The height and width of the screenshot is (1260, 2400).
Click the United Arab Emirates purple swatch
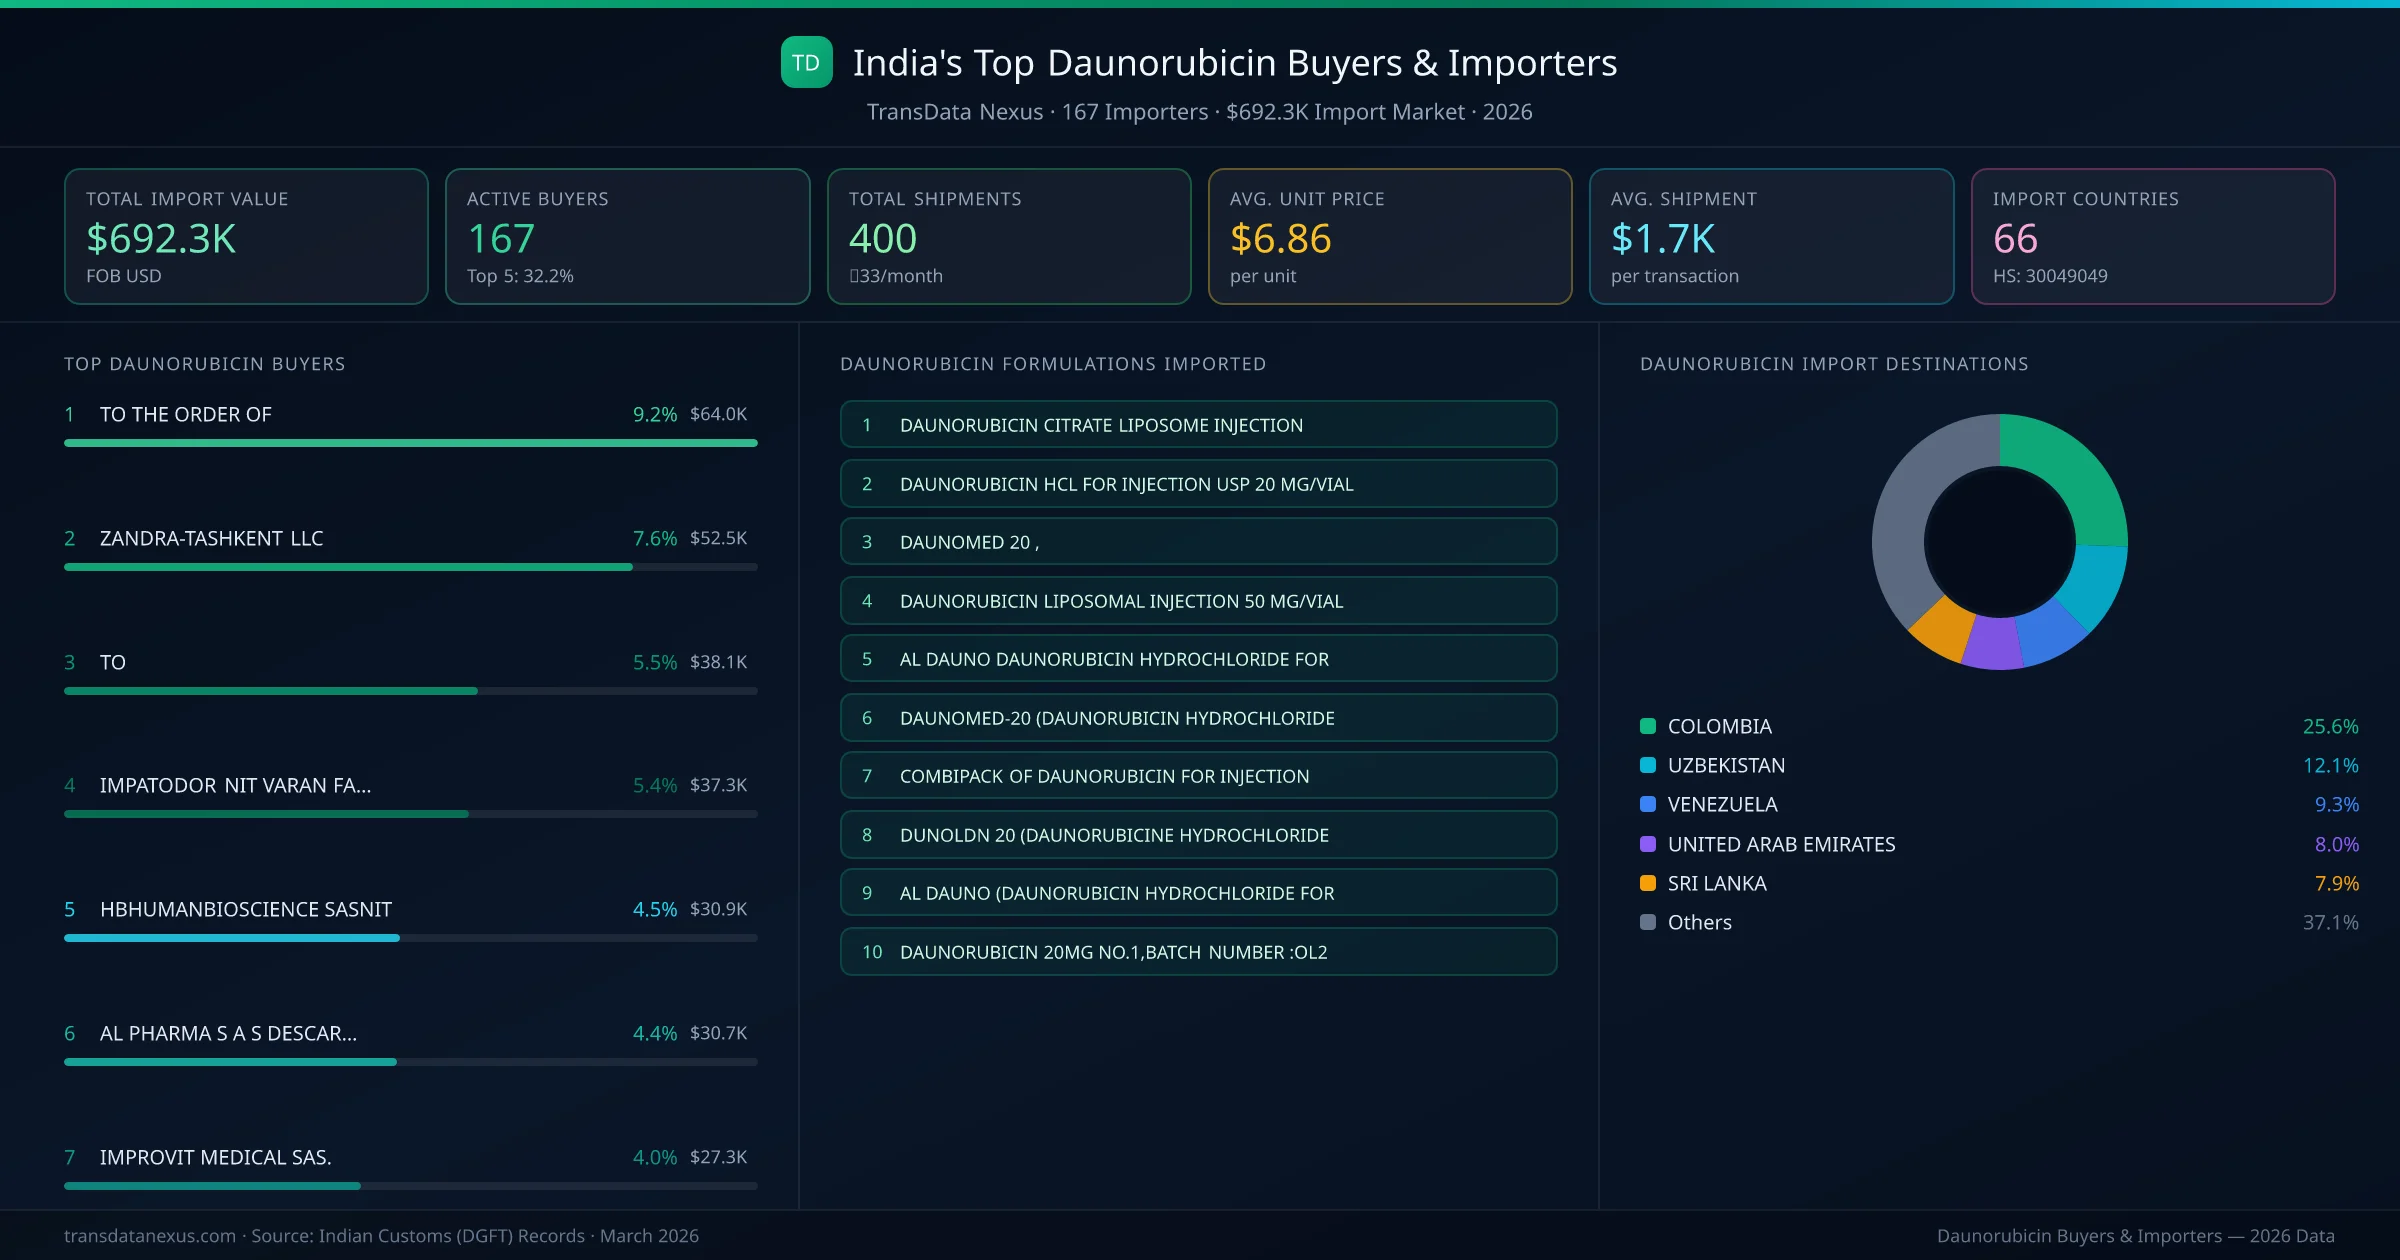click(x=1648, y=844)
